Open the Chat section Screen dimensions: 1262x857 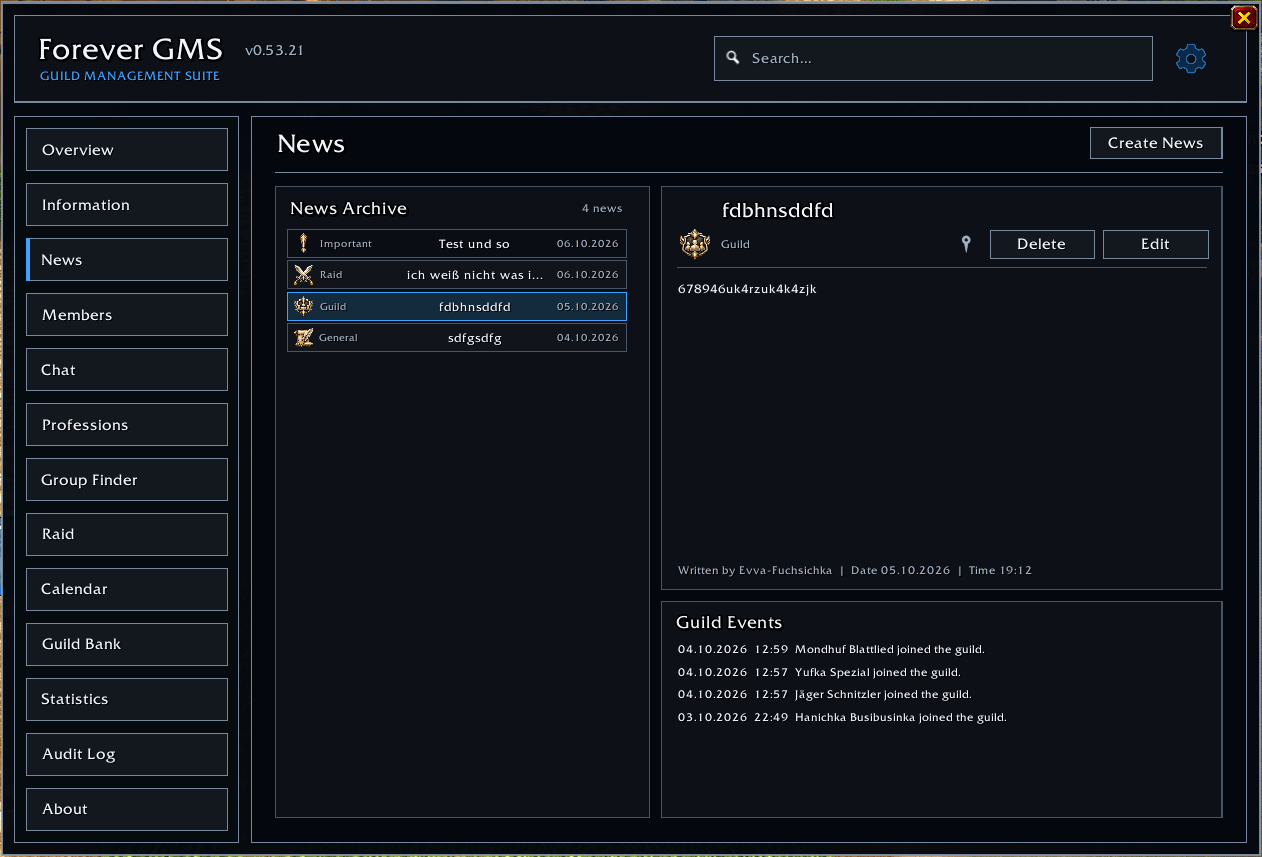click(127, 370)
